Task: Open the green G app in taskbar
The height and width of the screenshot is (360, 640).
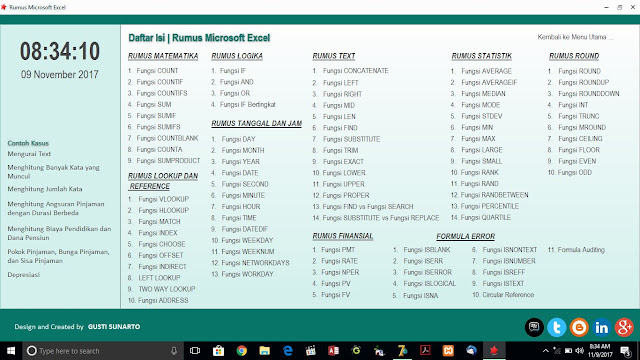Action: [356, 350]
